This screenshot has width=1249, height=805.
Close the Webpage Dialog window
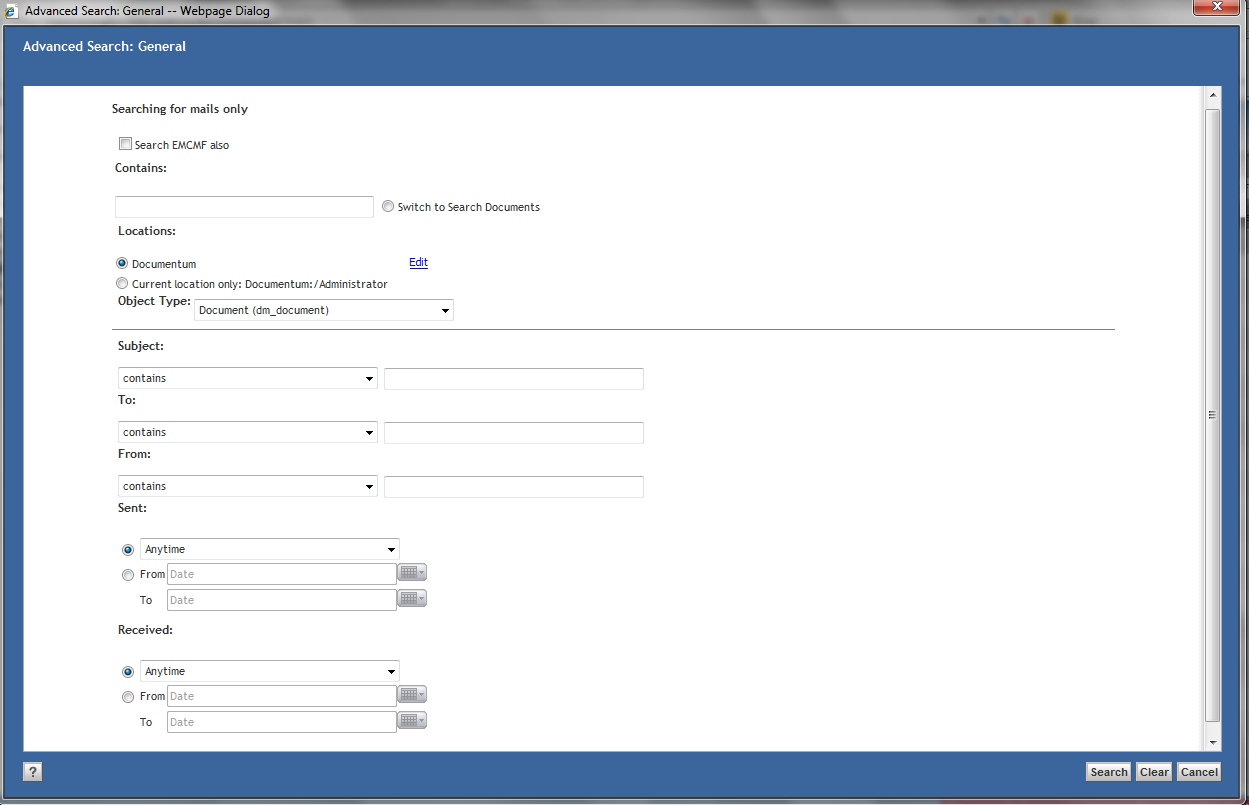(x=1217, y=8)
